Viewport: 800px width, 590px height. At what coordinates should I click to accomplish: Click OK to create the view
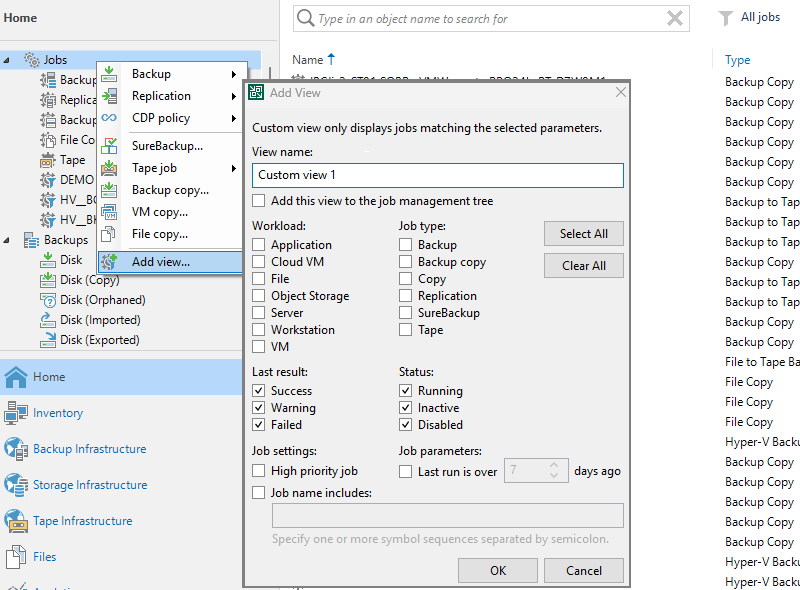click(x=498, y=570)
